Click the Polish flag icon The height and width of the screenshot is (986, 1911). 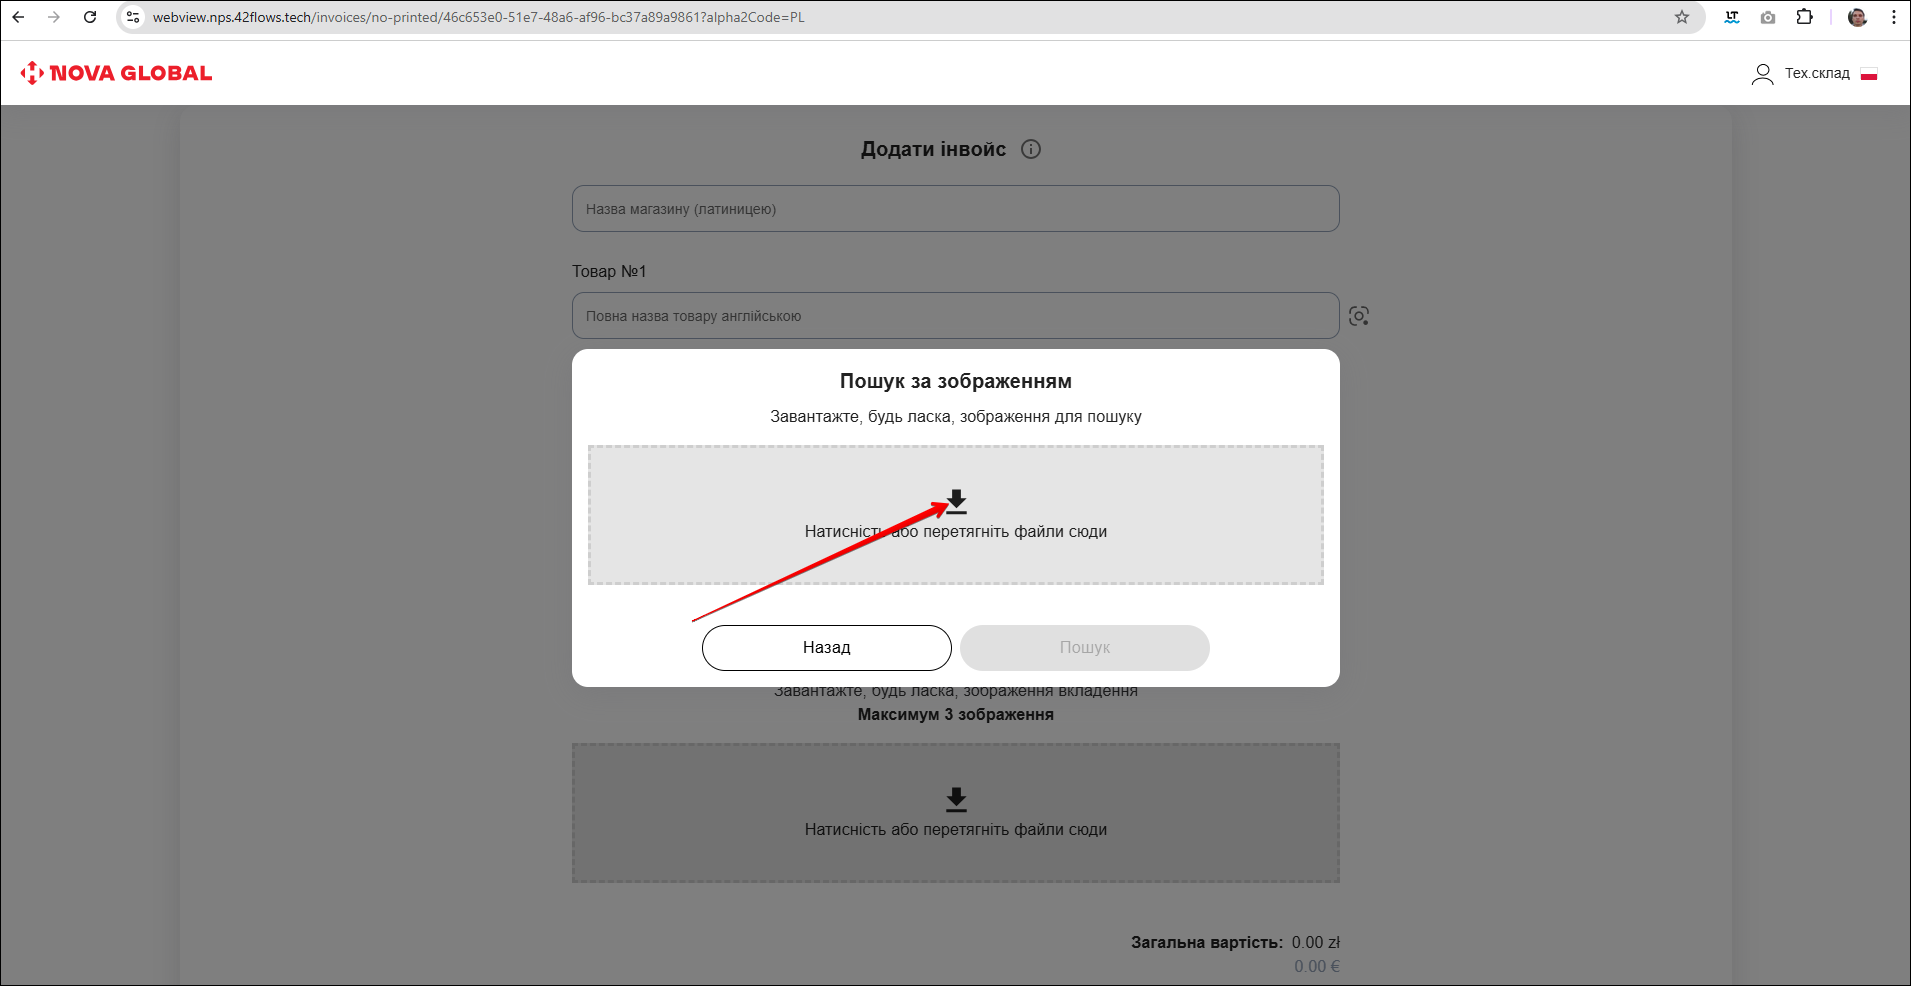tap(1868, 74)
